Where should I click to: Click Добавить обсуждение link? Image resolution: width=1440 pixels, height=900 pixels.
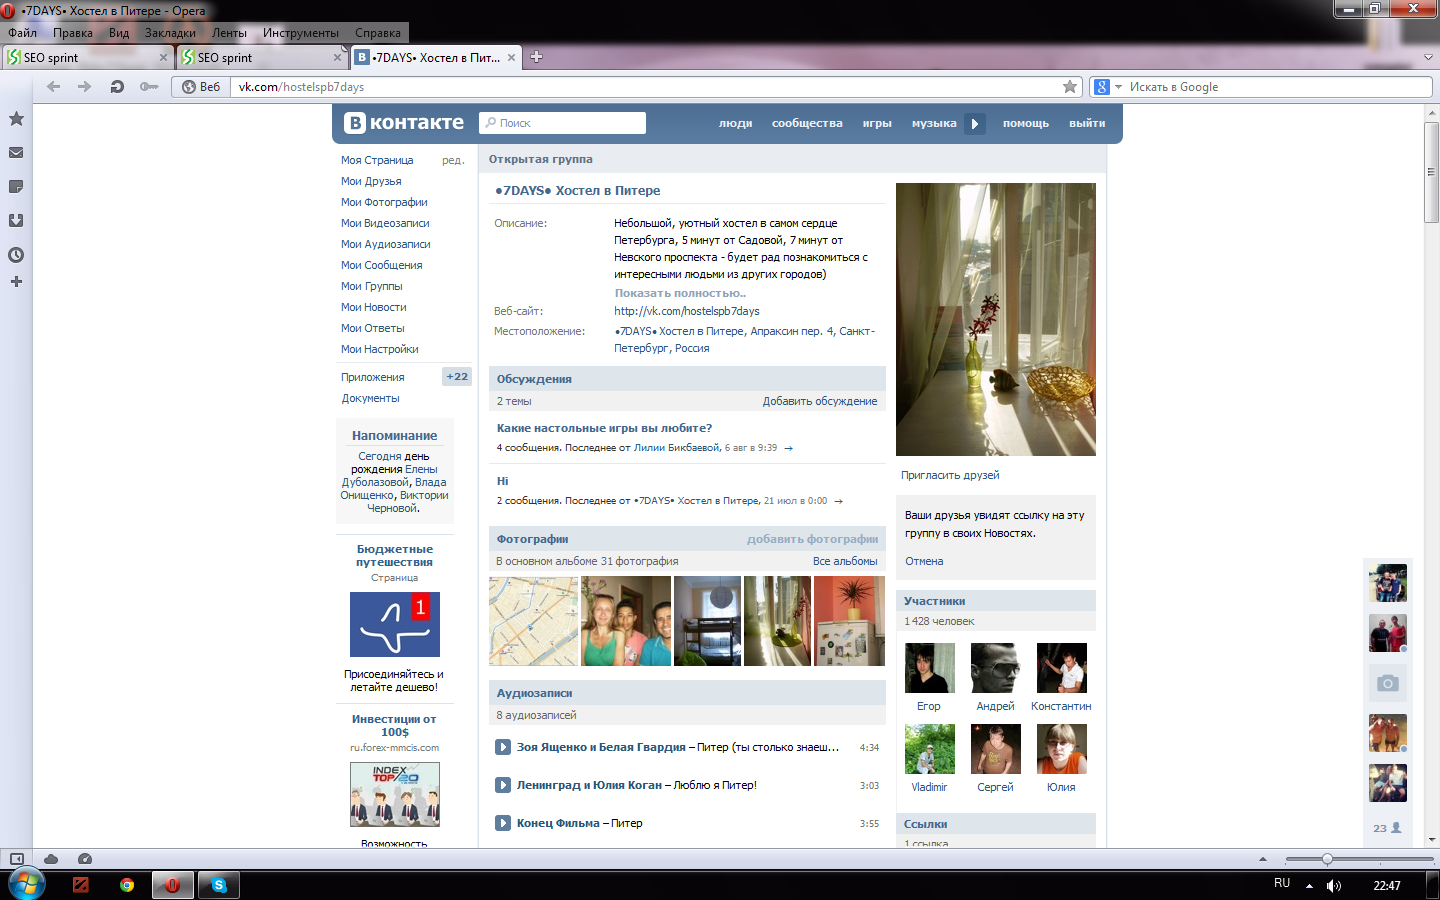(x=820, y=401)
